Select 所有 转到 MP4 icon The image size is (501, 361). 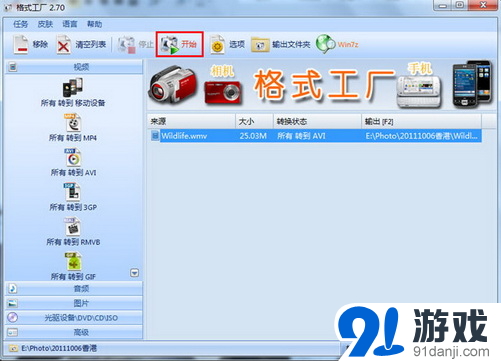coord(73,123)
